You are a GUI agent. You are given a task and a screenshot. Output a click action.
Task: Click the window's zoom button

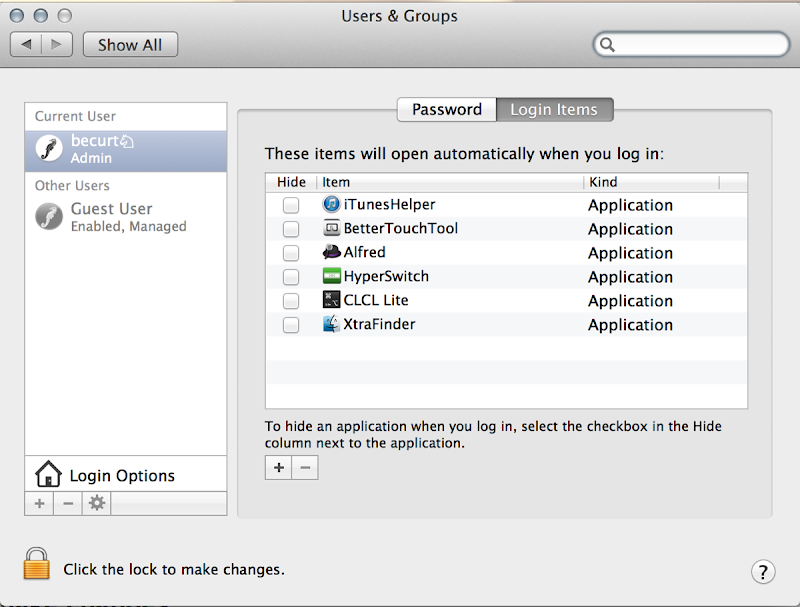64,15
